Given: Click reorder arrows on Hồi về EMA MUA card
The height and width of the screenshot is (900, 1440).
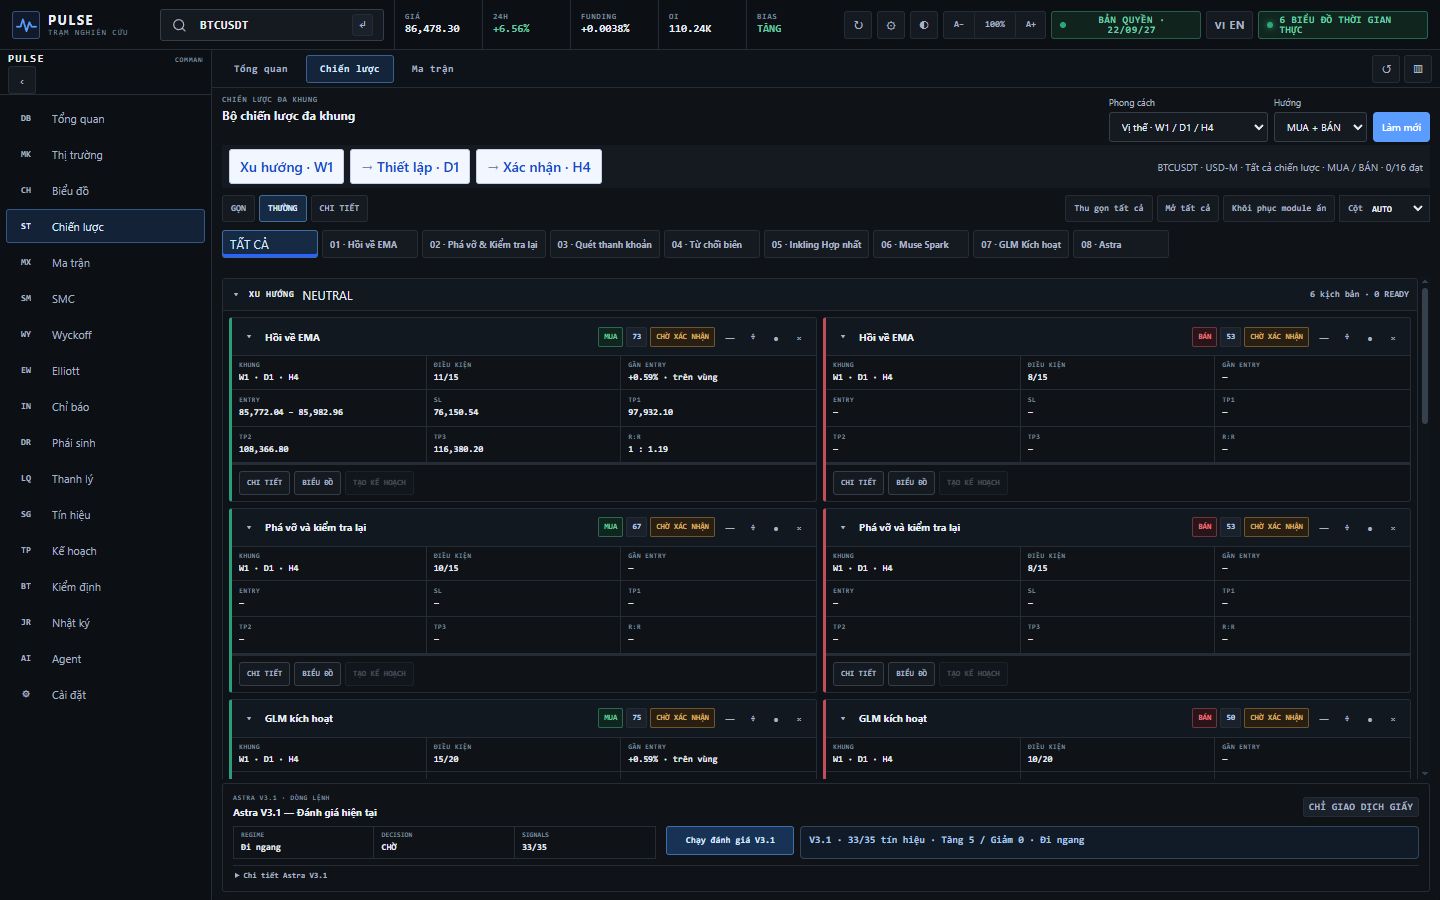Looking at the screenshot, I should [753, 338].
